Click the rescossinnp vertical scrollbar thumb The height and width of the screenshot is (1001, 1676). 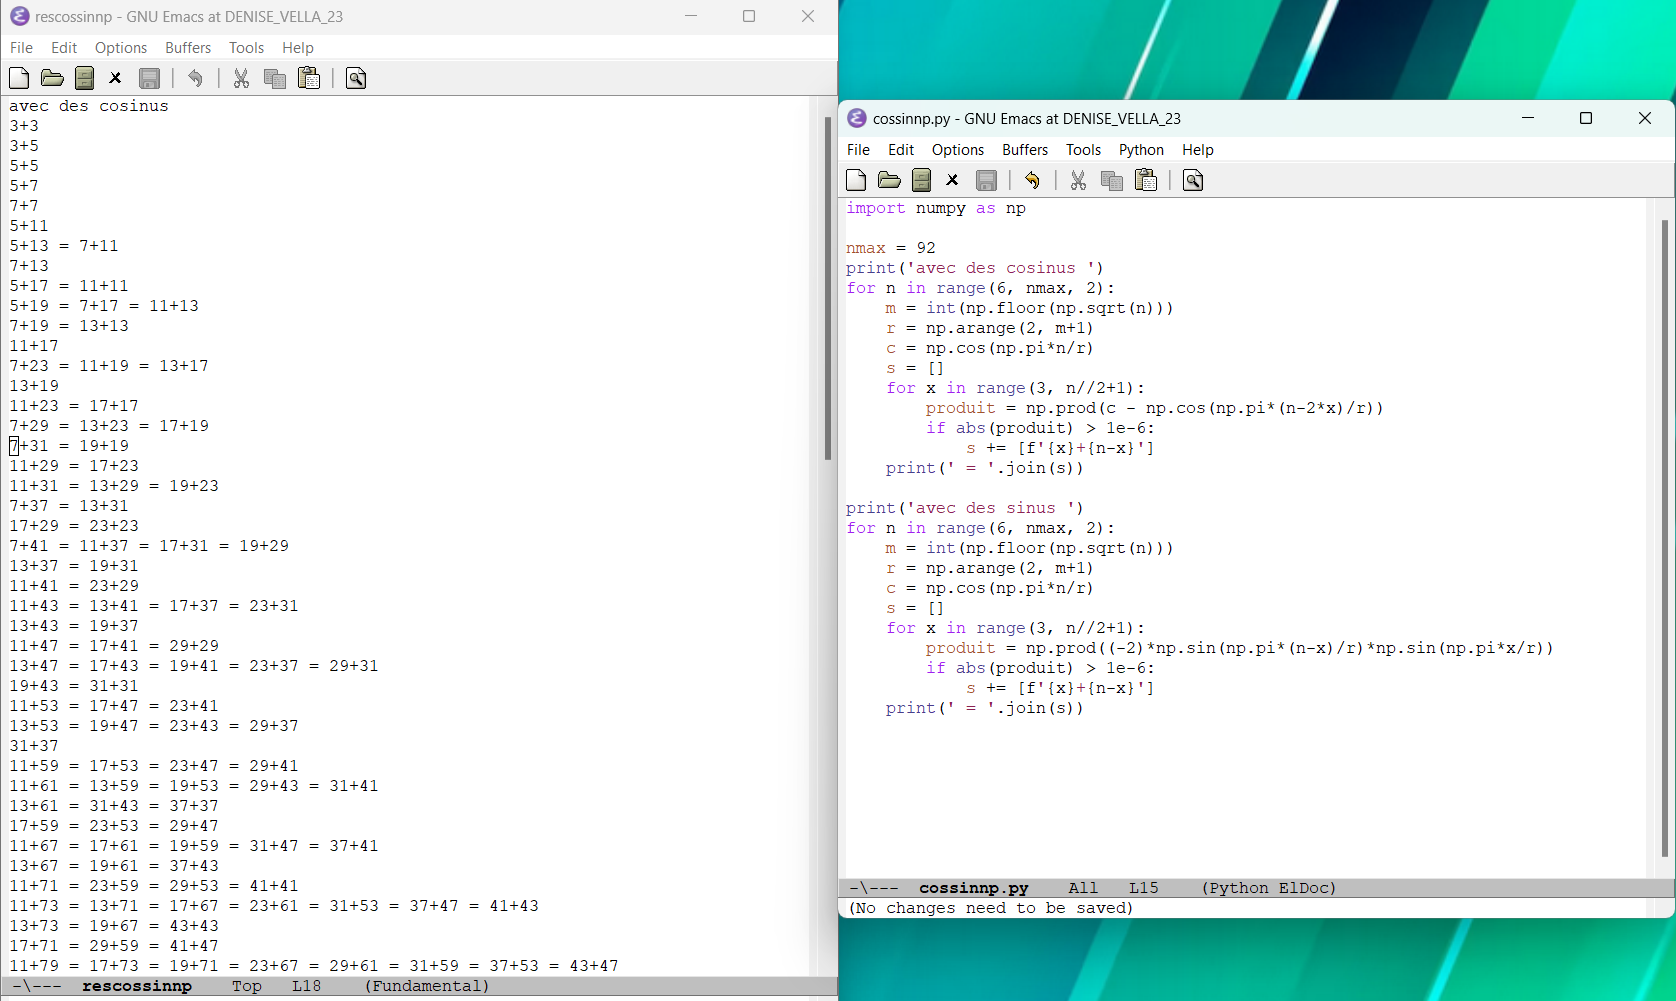(827, 288)
